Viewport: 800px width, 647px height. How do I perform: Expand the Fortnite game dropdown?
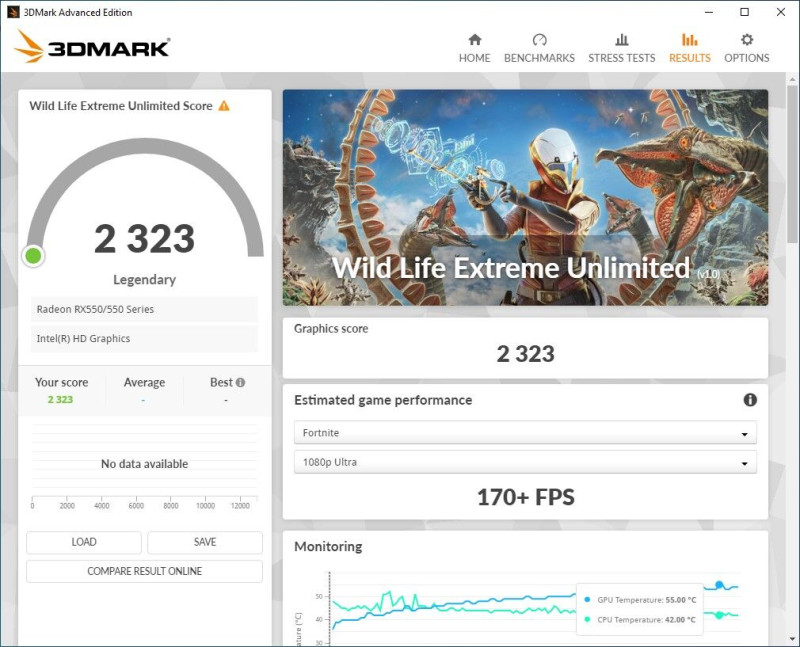pyautogui.click(x=525, y=433)
